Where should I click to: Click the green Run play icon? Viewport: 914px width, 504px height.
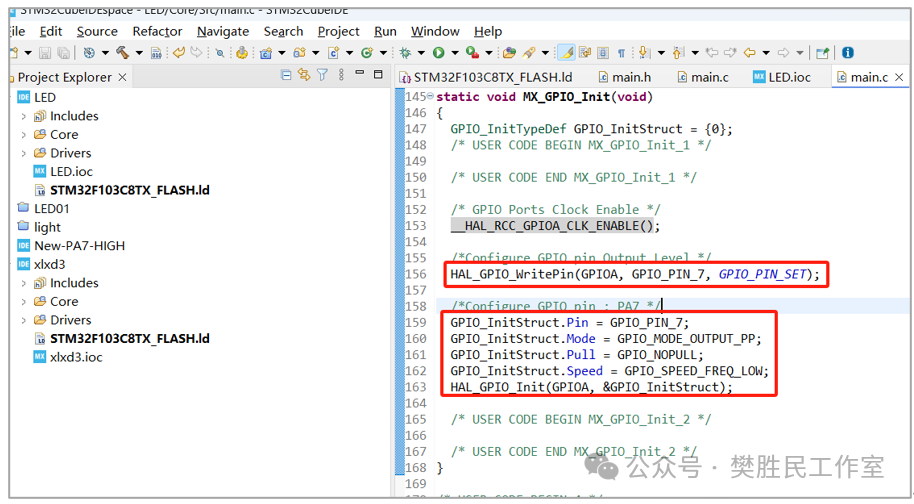438,53
